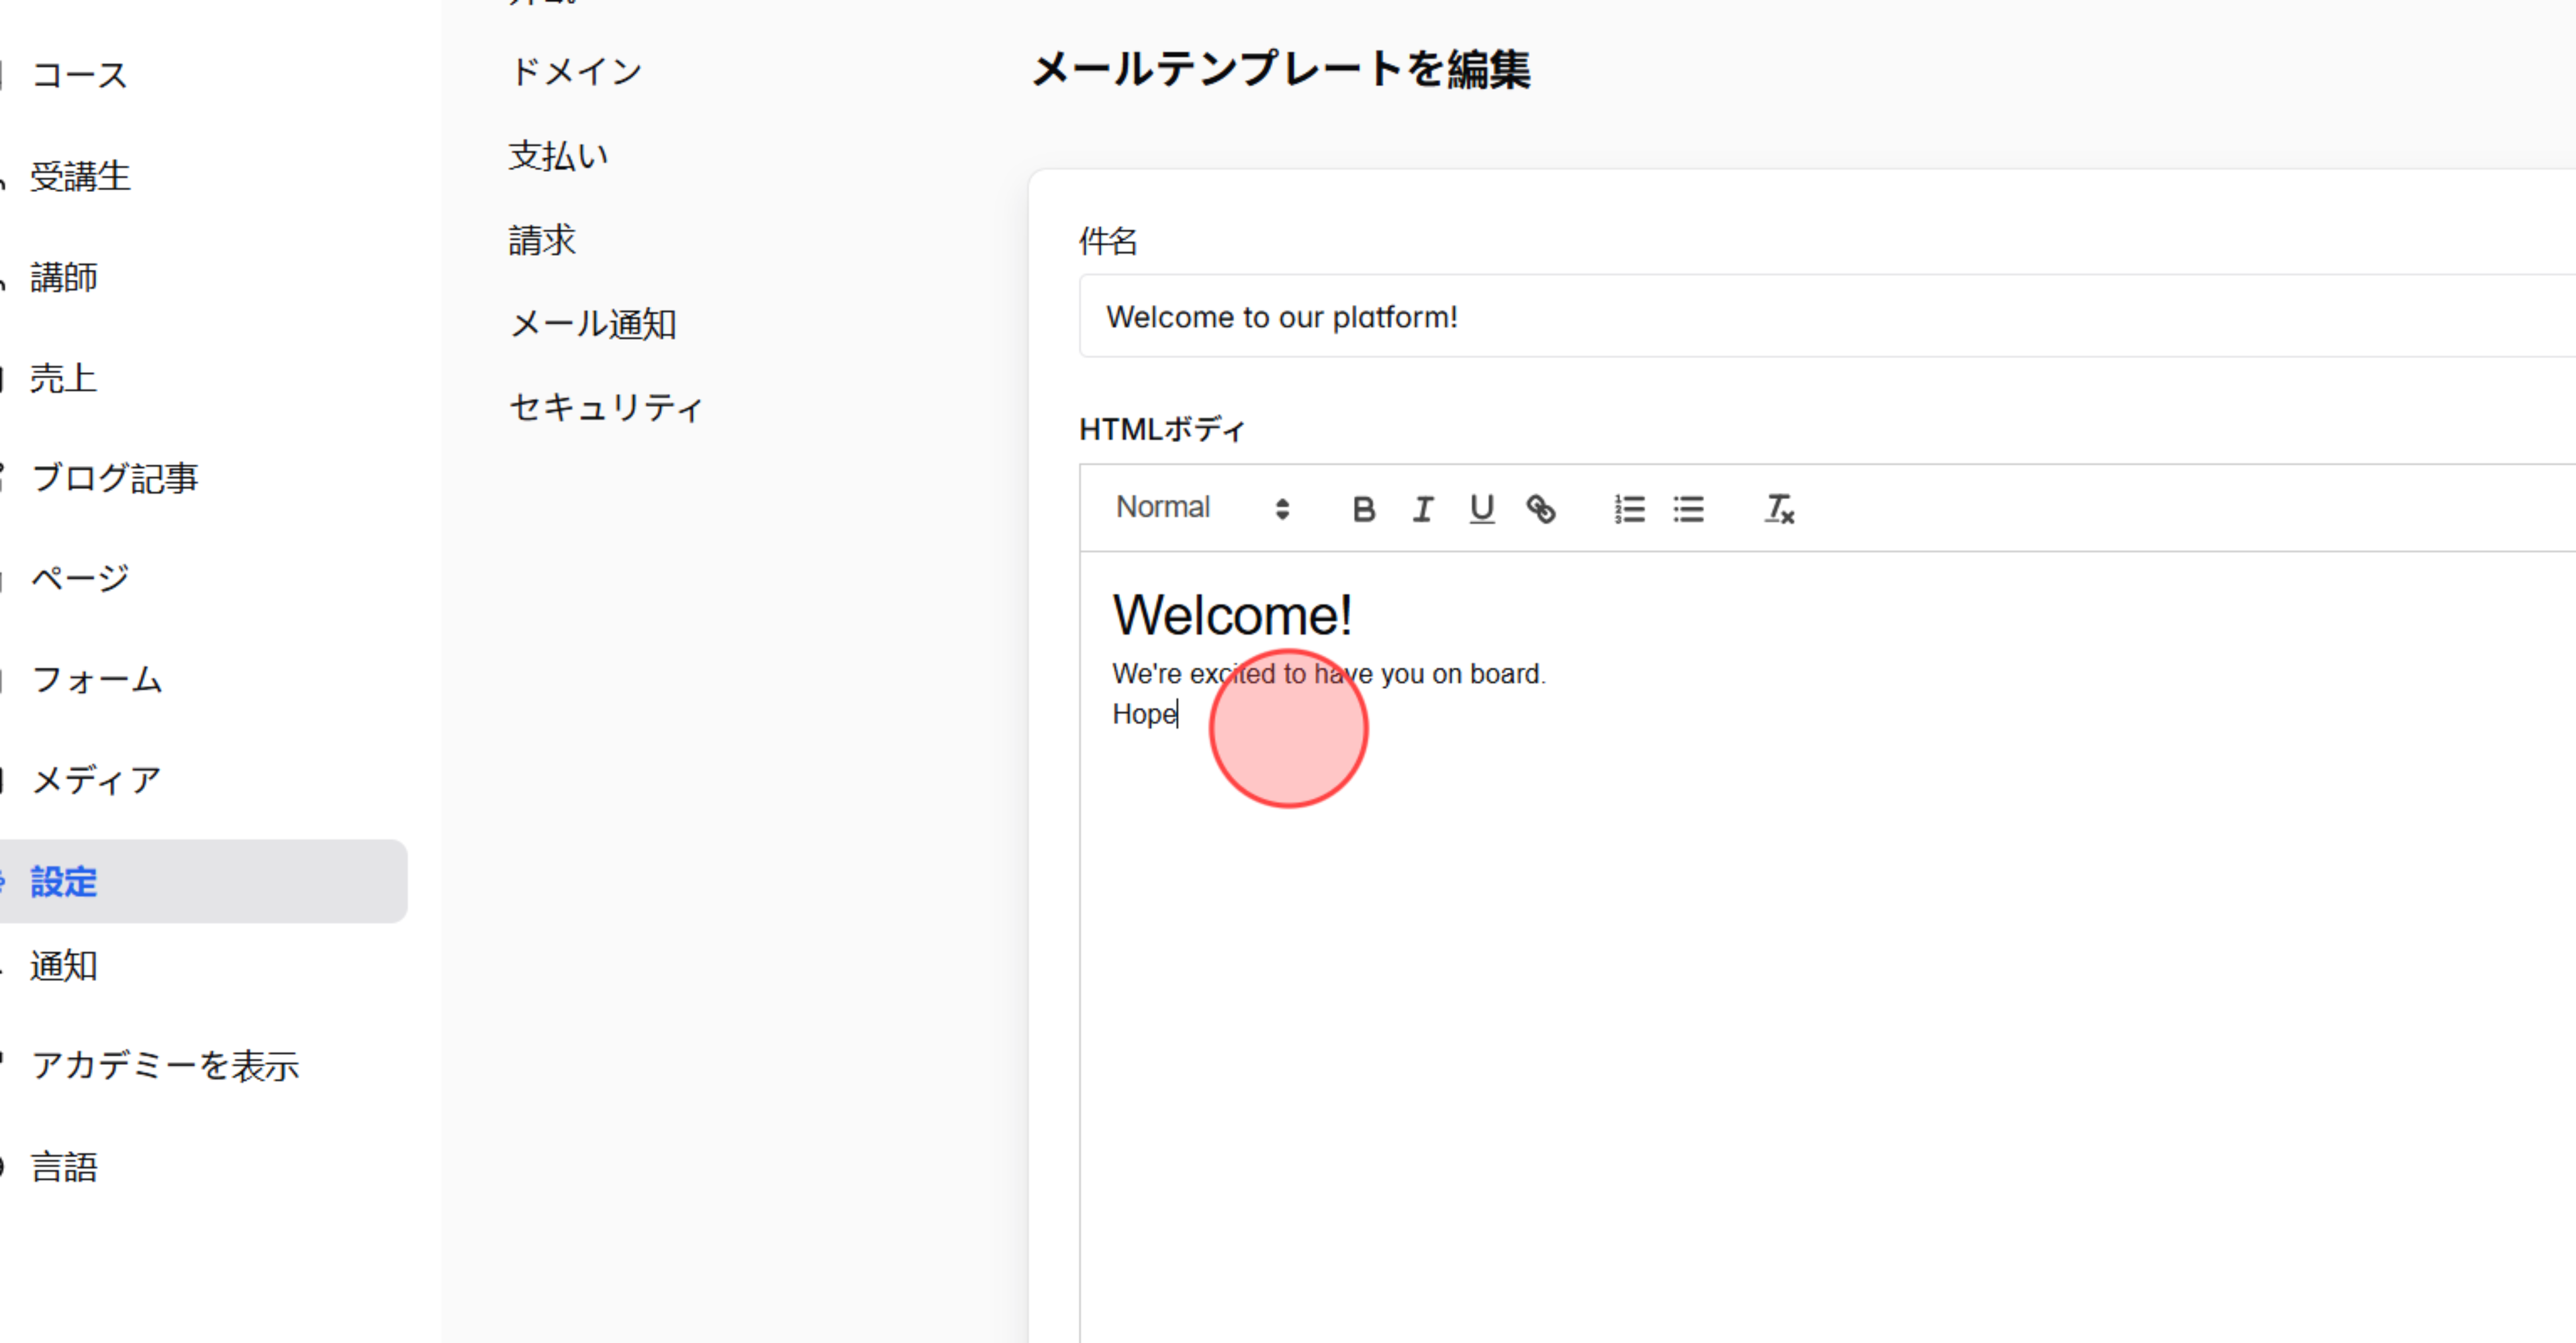The height and width of the screenshot is (1343, 2576).
Task: Expand the text style selector chevrons
Action: coord(1283,509)
